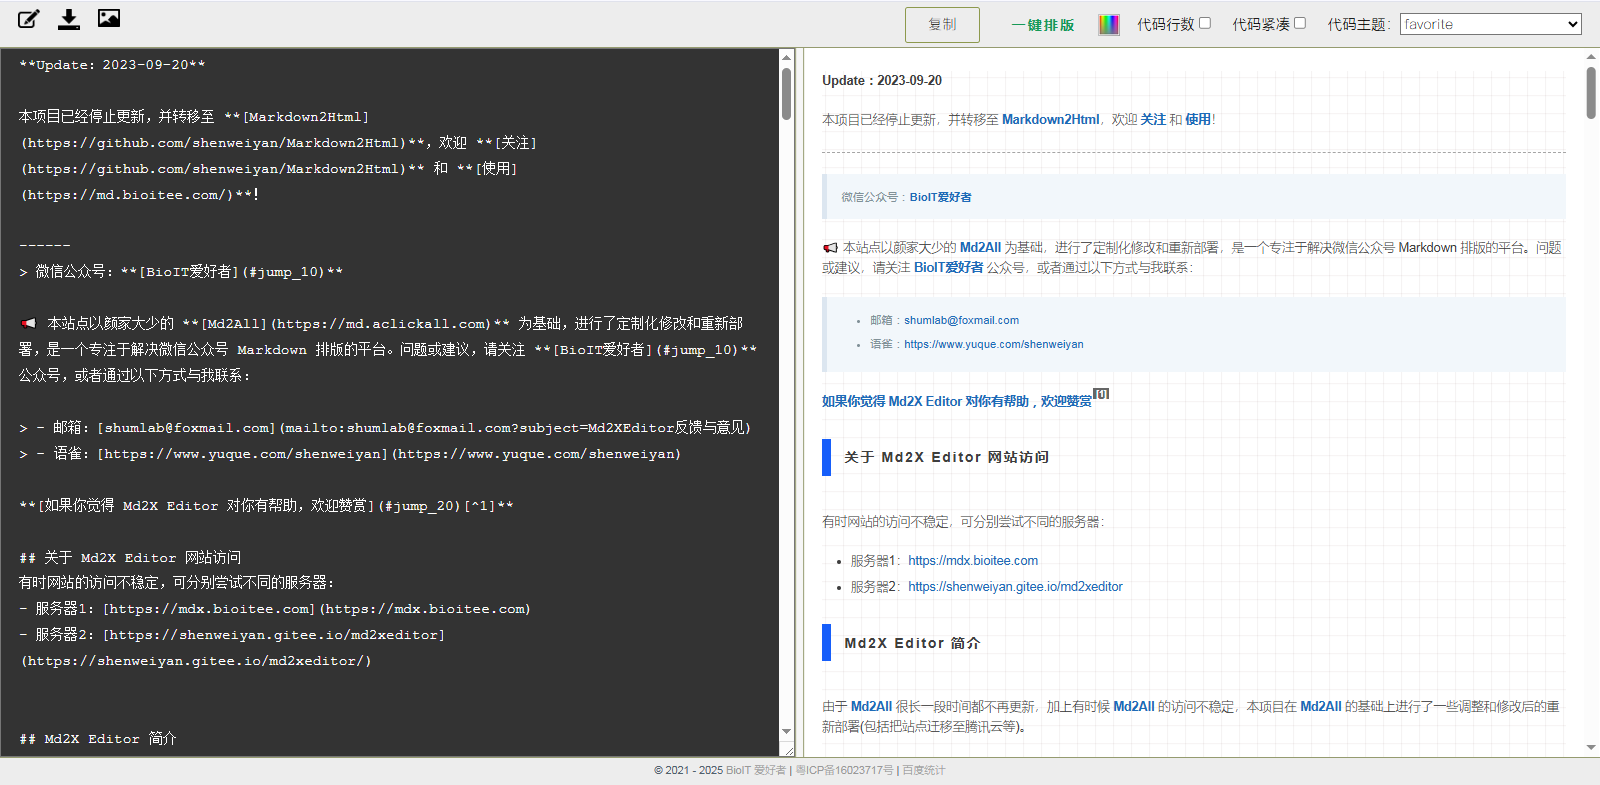This screenshot has height=785, width=1600.
Task: Click the editor scrollbar up arrow
Action: 786,57
